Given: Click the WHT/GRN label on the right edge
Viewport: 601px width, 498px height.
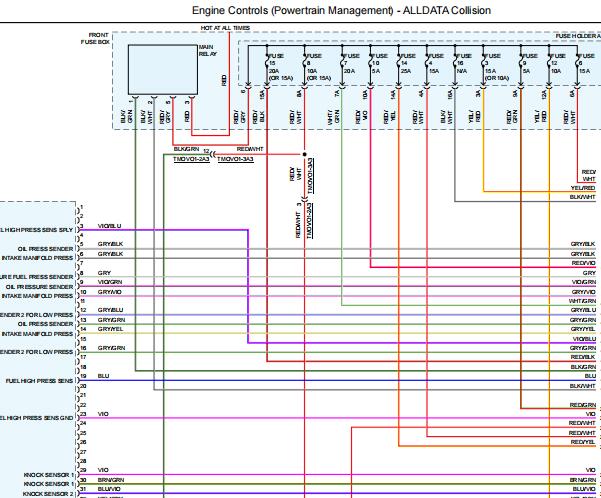Looking at the screenshot, I should point(582,301).
